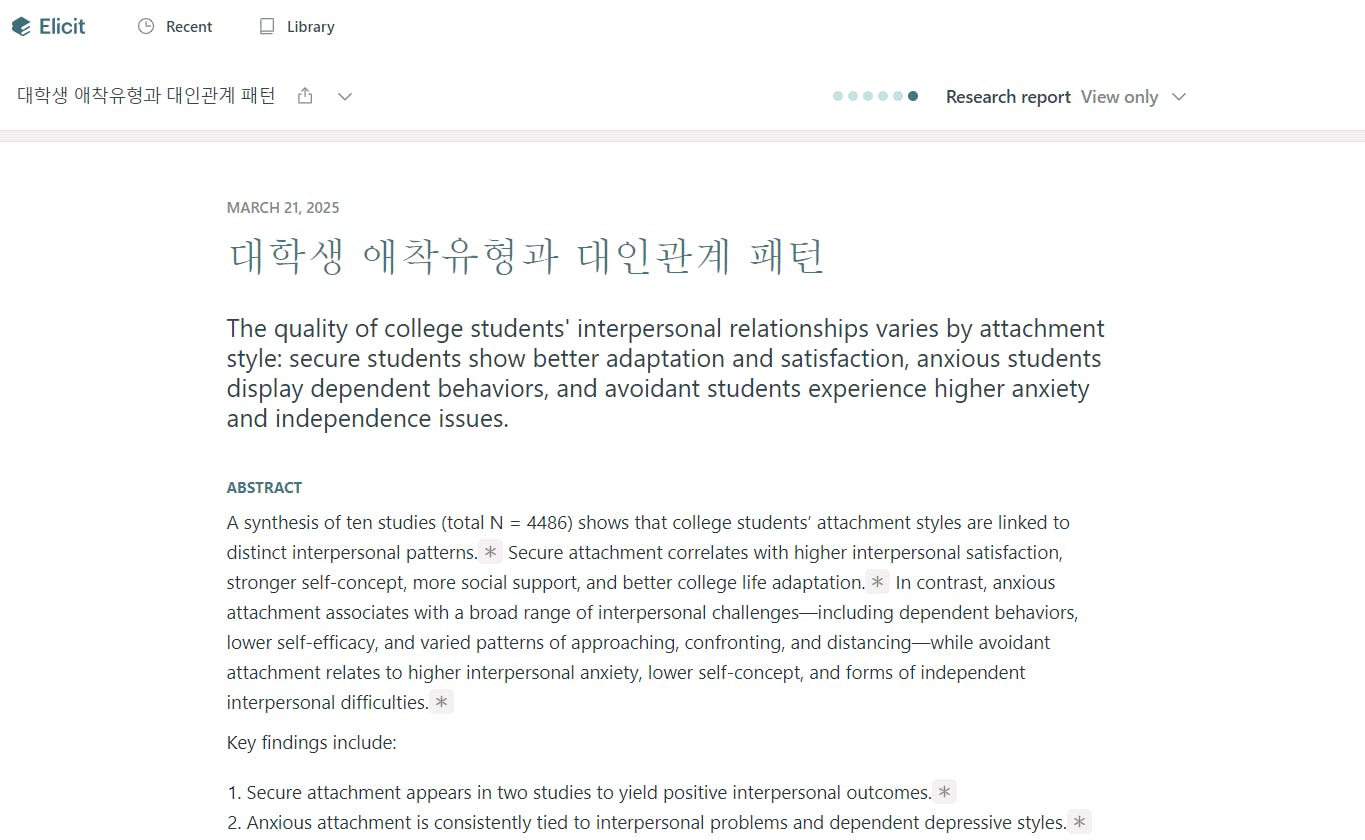1365x840 pixels.
Task: Open Recent via the clock icon
Action: [146, 27]
